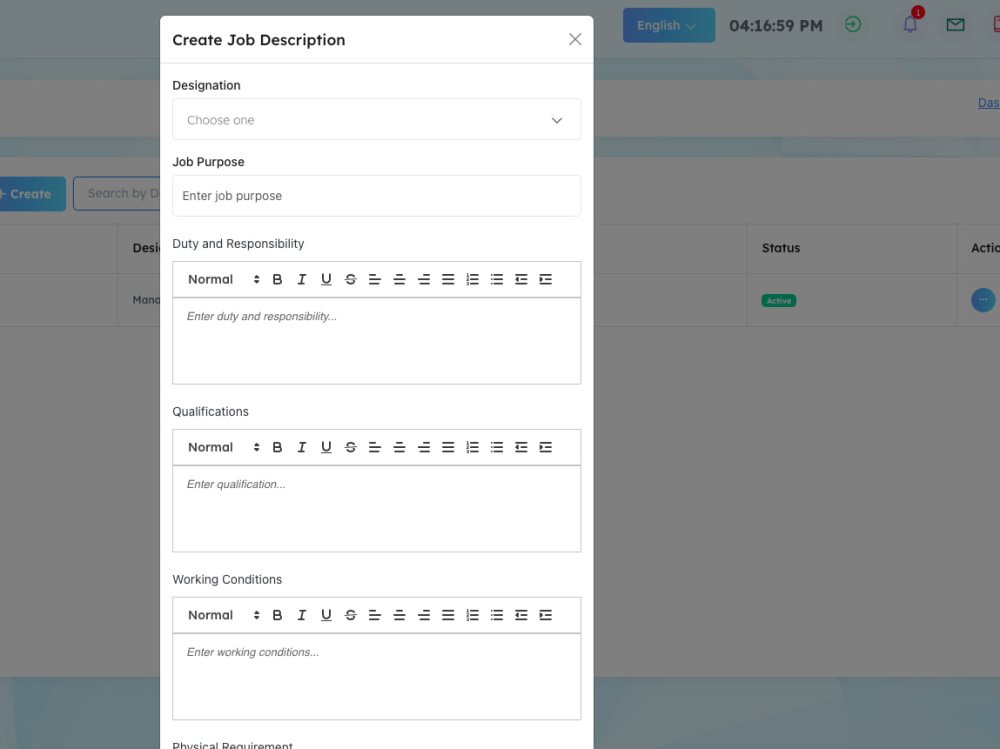Image resolution: width=1000 pixels, height=749 pixels.
Task: Open Normal heading dropdown in Duty and Responsibility
Action: click(224, 279)
